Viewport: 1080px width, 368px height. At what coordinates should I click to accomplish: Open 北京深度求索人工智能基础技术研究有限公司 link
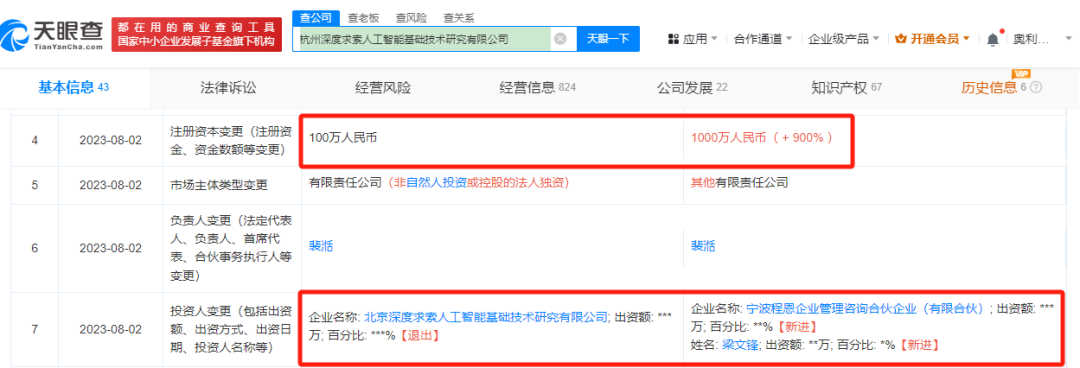pyautogui.click(x=486, y=317)
